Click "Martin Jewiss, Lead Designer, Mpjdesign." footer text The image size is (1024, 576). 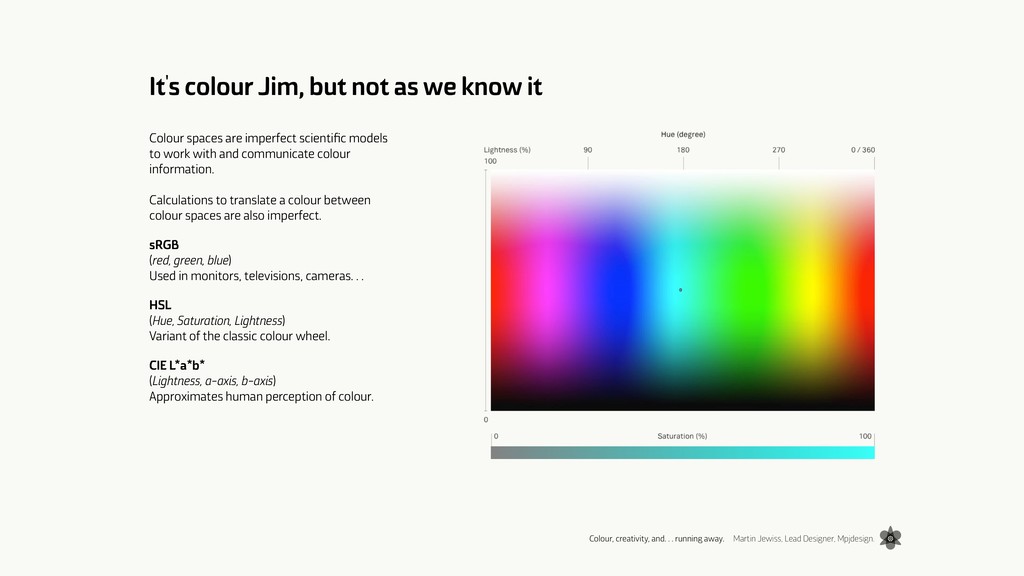(803, 539)
